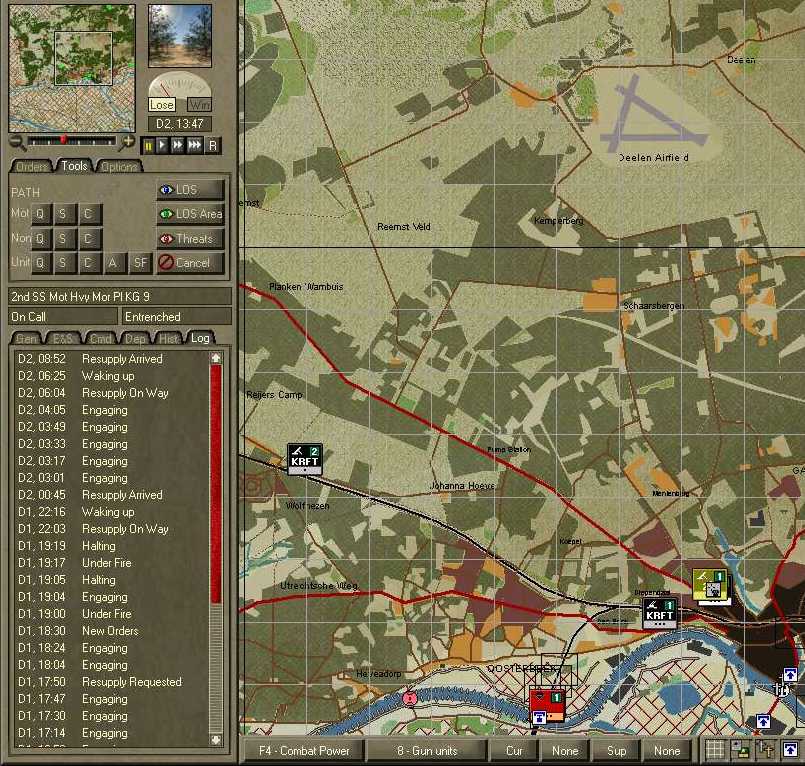Run the game at fast speed

pyautogui.click(x=178, y=146)
